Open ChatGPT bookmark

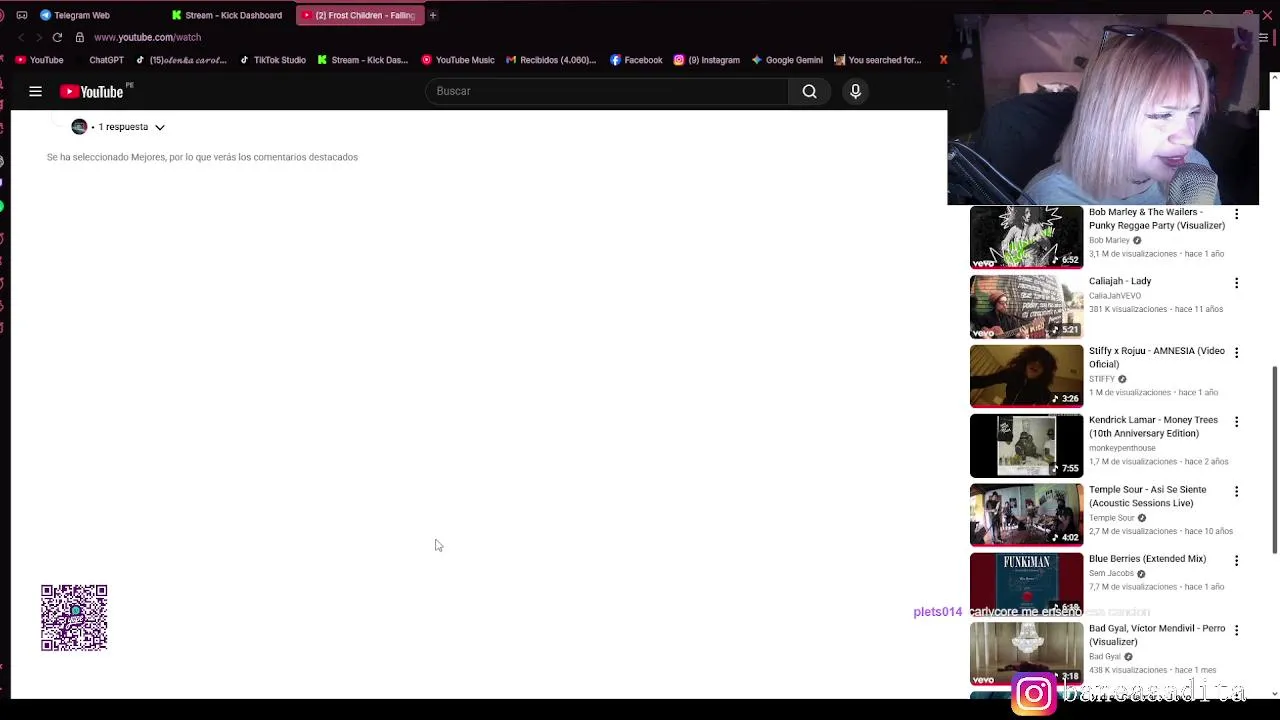pyautogui.click(x=106, y=60)
